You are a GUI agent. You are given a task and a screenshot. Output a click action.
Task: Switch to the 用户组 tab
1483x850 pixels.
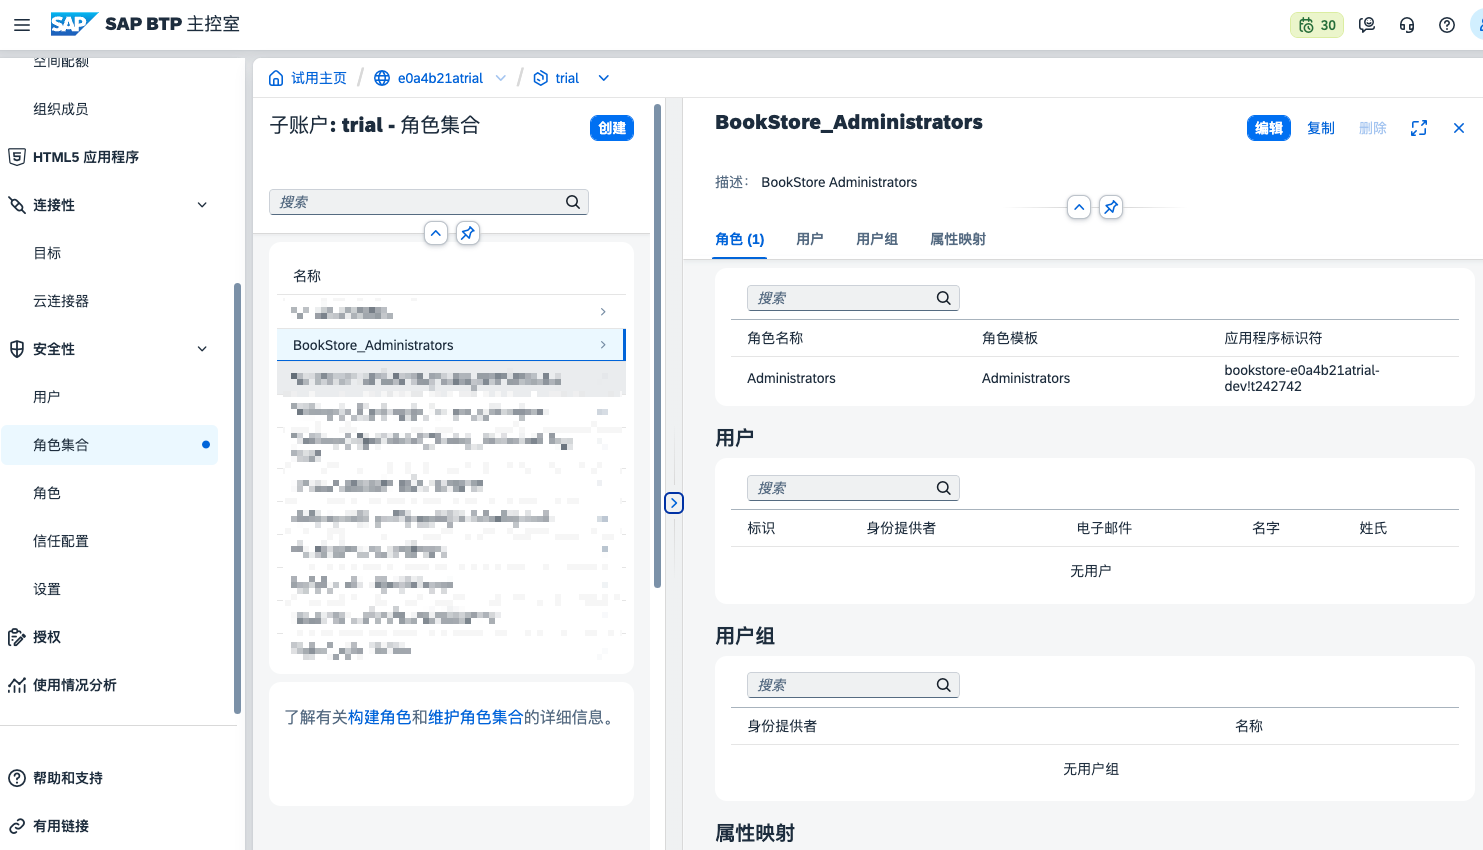[x=877, y=239]
